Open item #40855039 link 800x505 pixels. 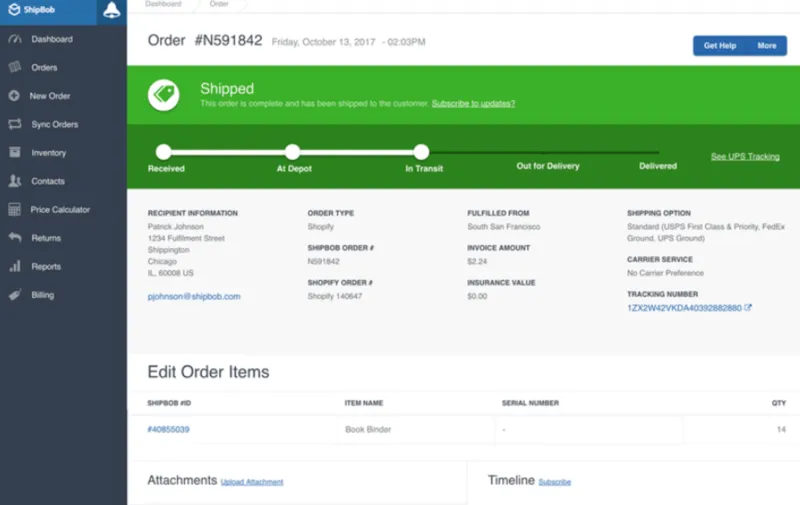pyautogui.click(x=168, y=429)
